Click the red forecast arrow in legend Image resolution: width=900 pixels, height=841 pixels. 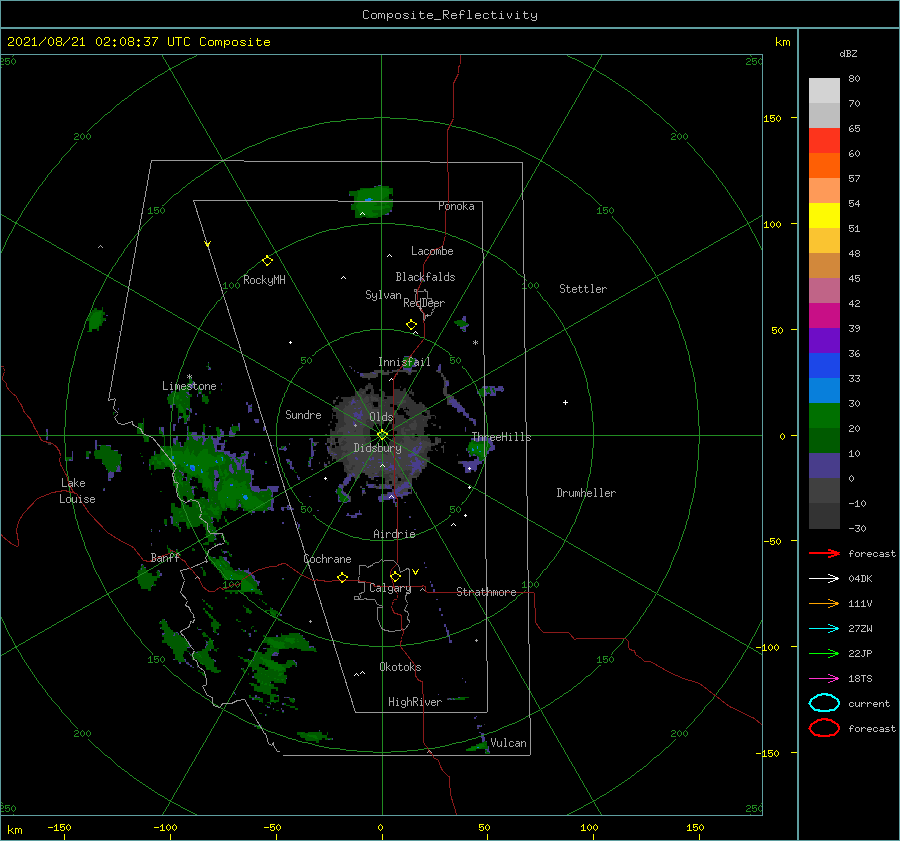824,553
